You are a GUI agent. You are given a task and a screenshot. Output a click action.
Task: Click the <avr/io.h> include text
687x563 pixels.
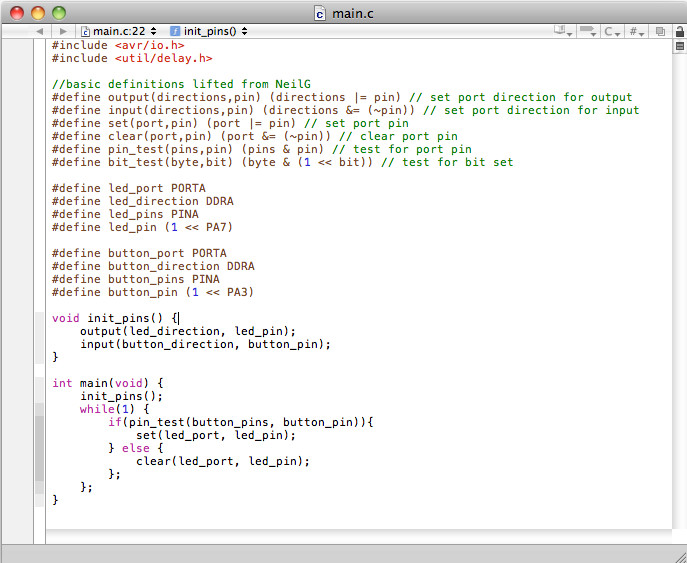point(149,45)
